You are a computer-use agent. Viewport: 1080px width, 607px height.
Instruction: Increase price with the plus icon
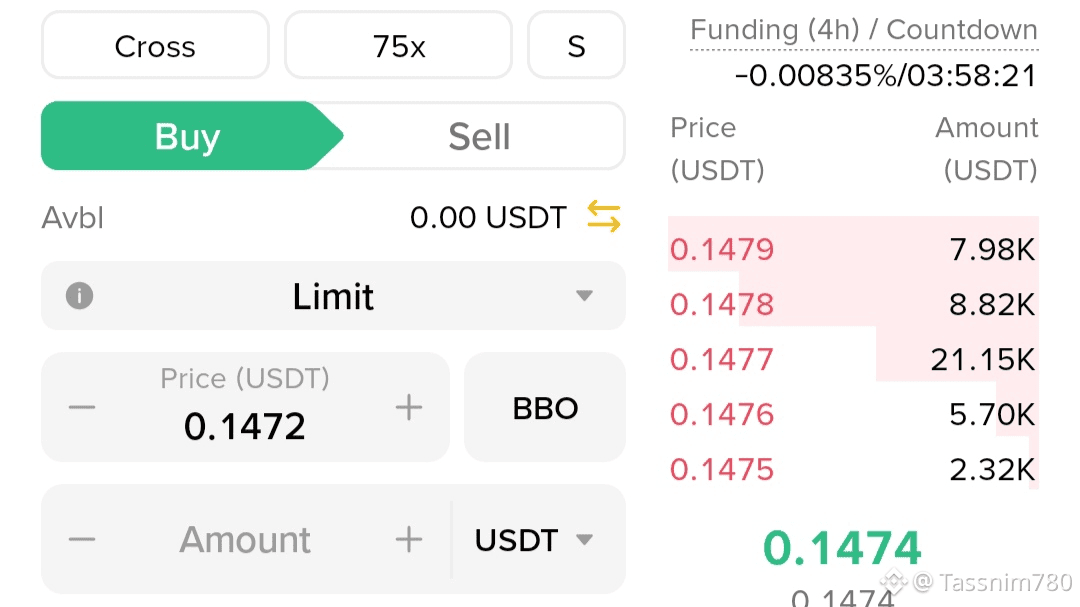pyautogui.click(x=408, y=407)
